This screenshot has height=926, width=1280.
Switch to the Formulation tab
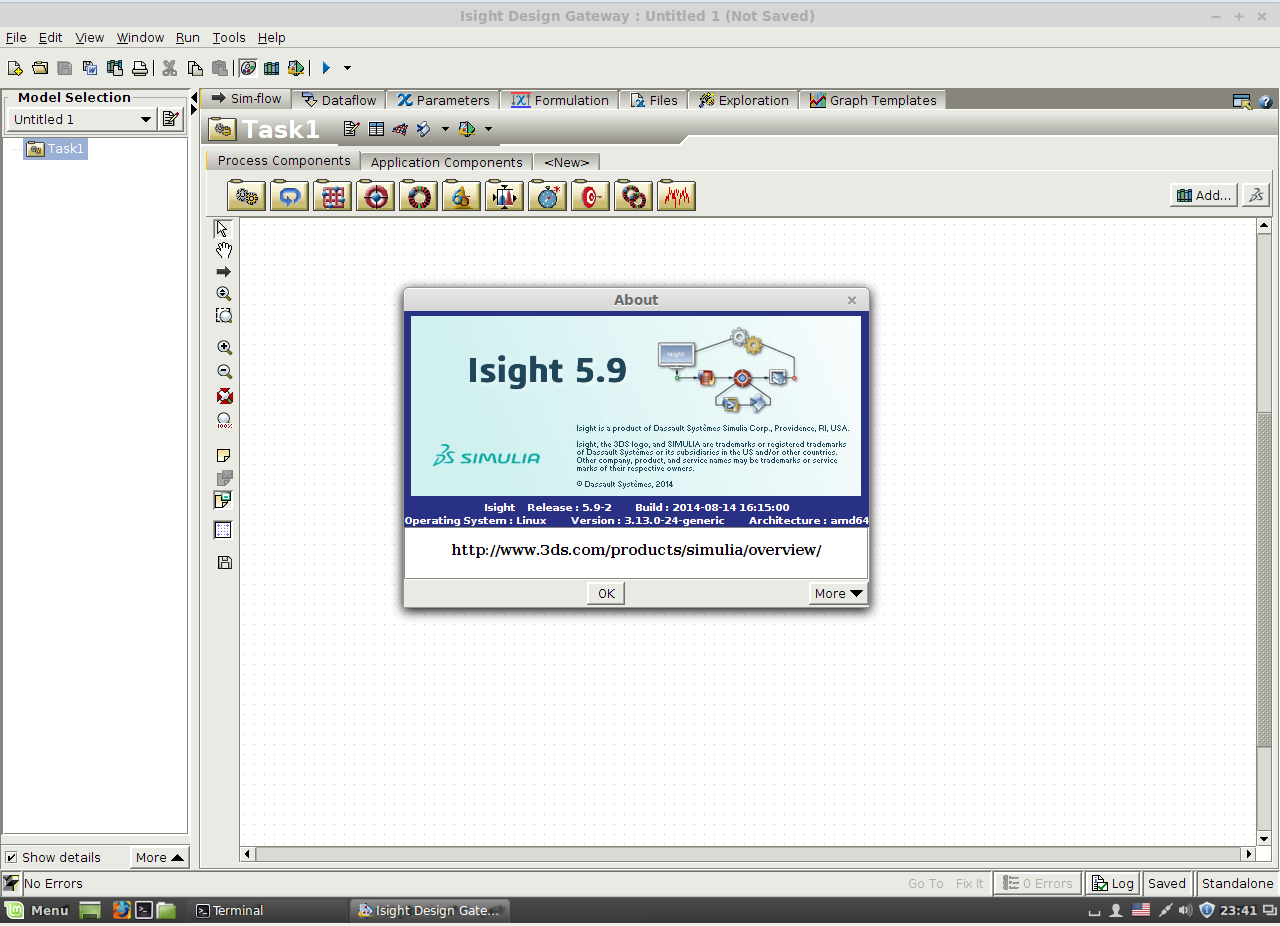(560, 100)
